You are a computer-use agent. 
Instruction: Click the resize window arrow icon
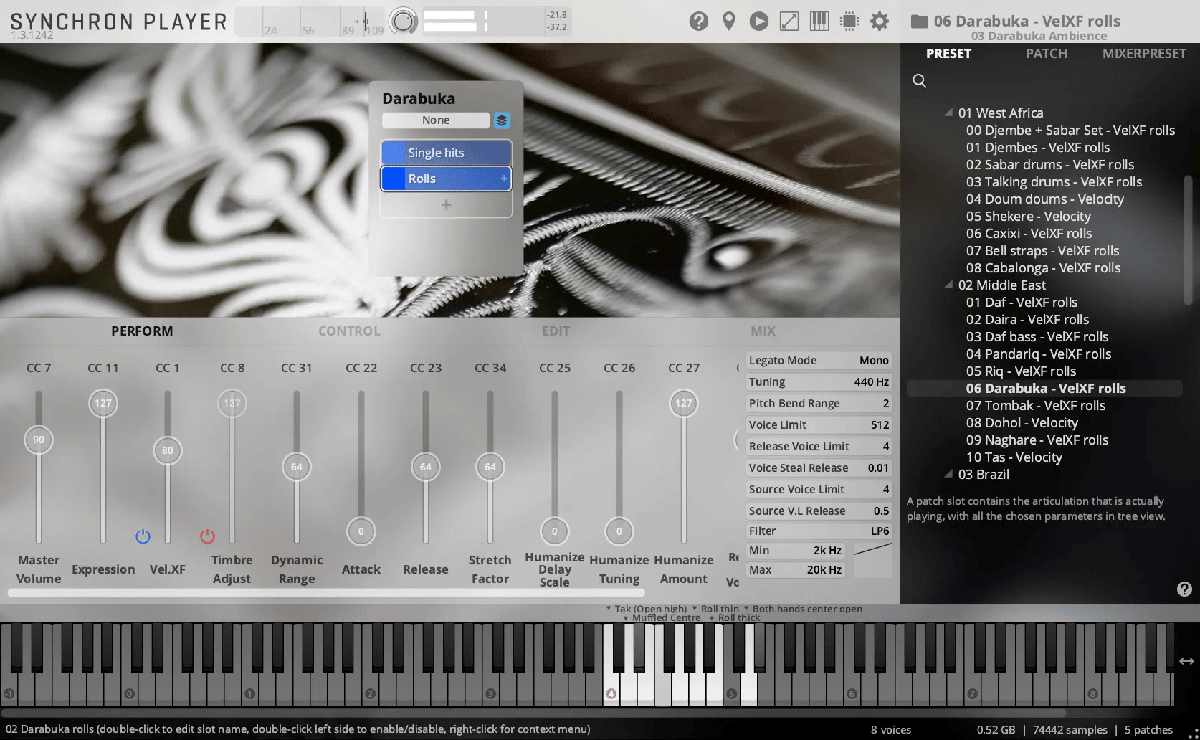click(x=789, y=21)
